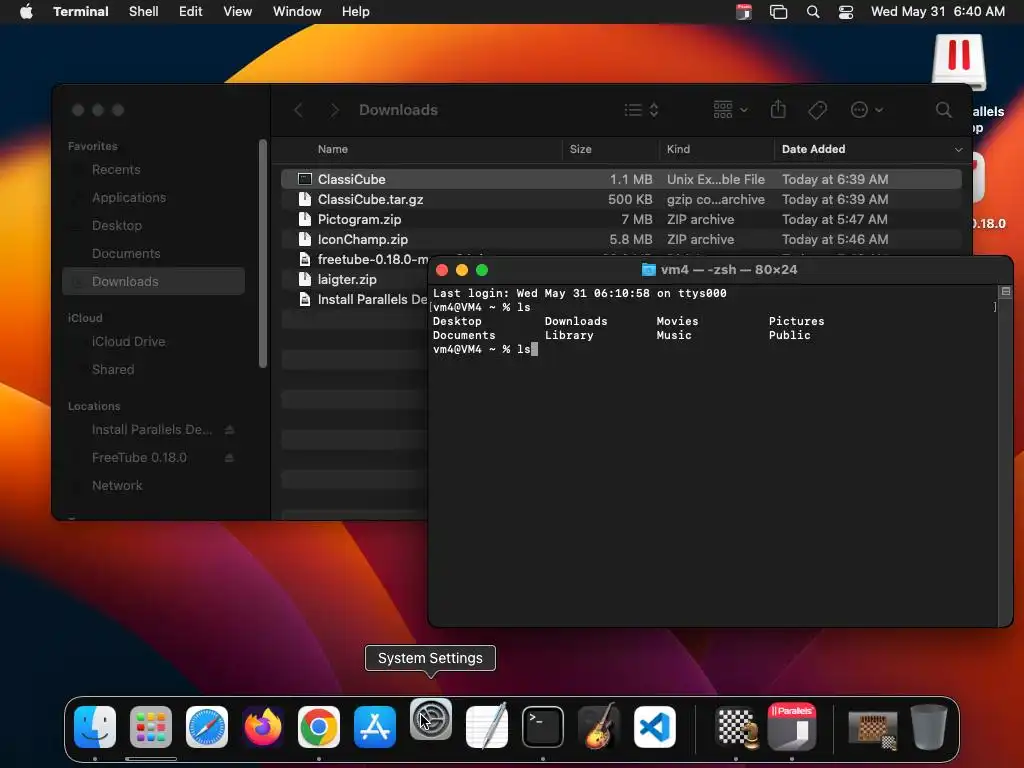Image resolution: width=1024 pixels, height=768 pixels.
Task: Select the ClassiCube.tar.gz file
Action: pyautogui.click(x=621, y=199)
